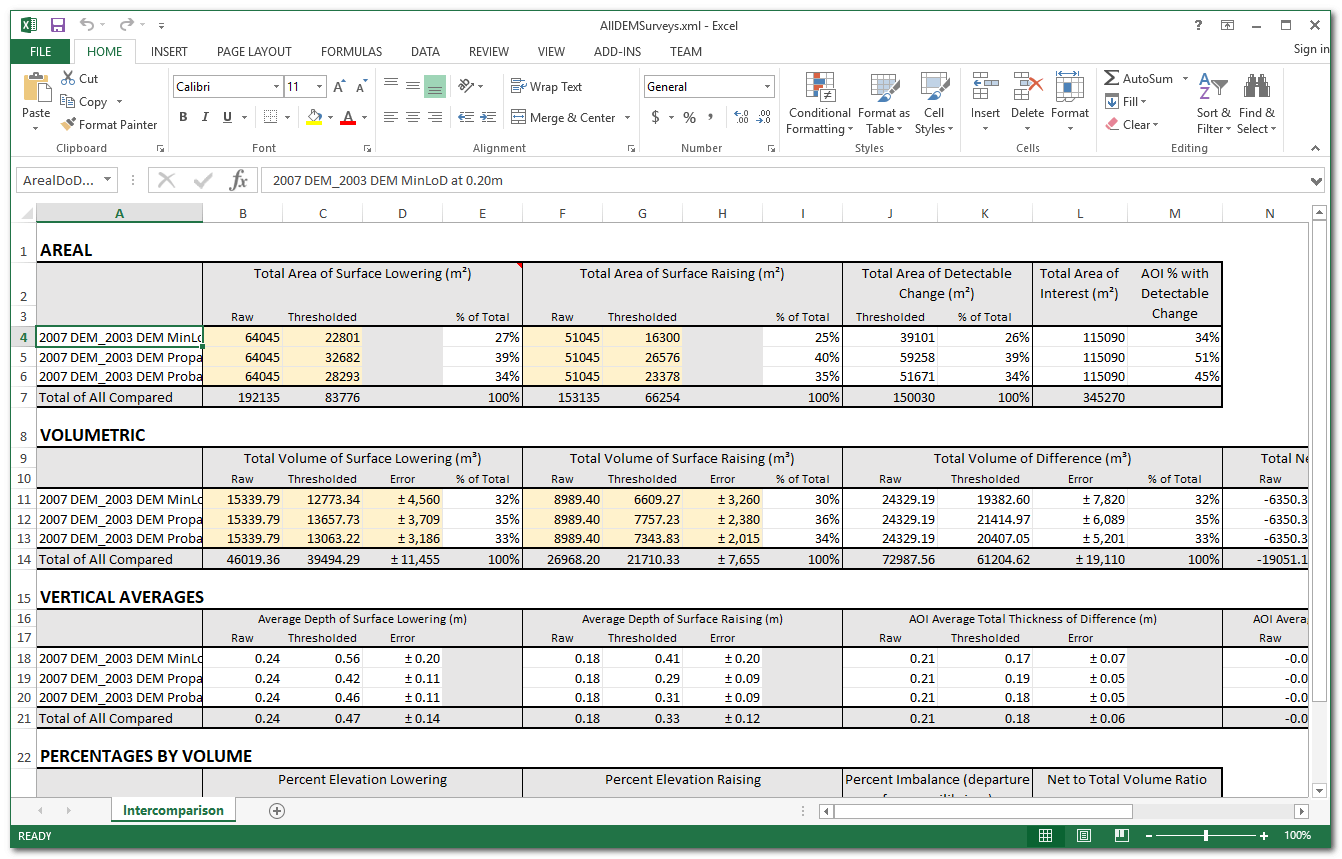Viewport: 1342px width, 859px height.
Task: Toggle Center horizontal alignment
Action: (x=412, y=117)
